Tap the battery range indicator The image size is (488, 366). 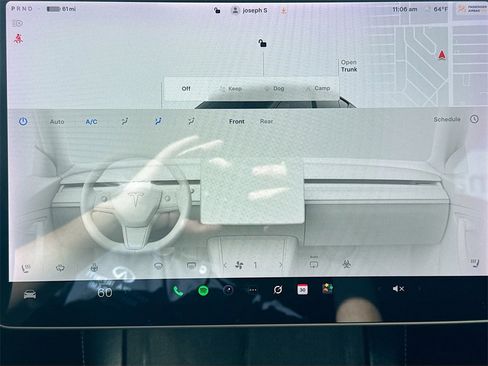click(61, 9)
